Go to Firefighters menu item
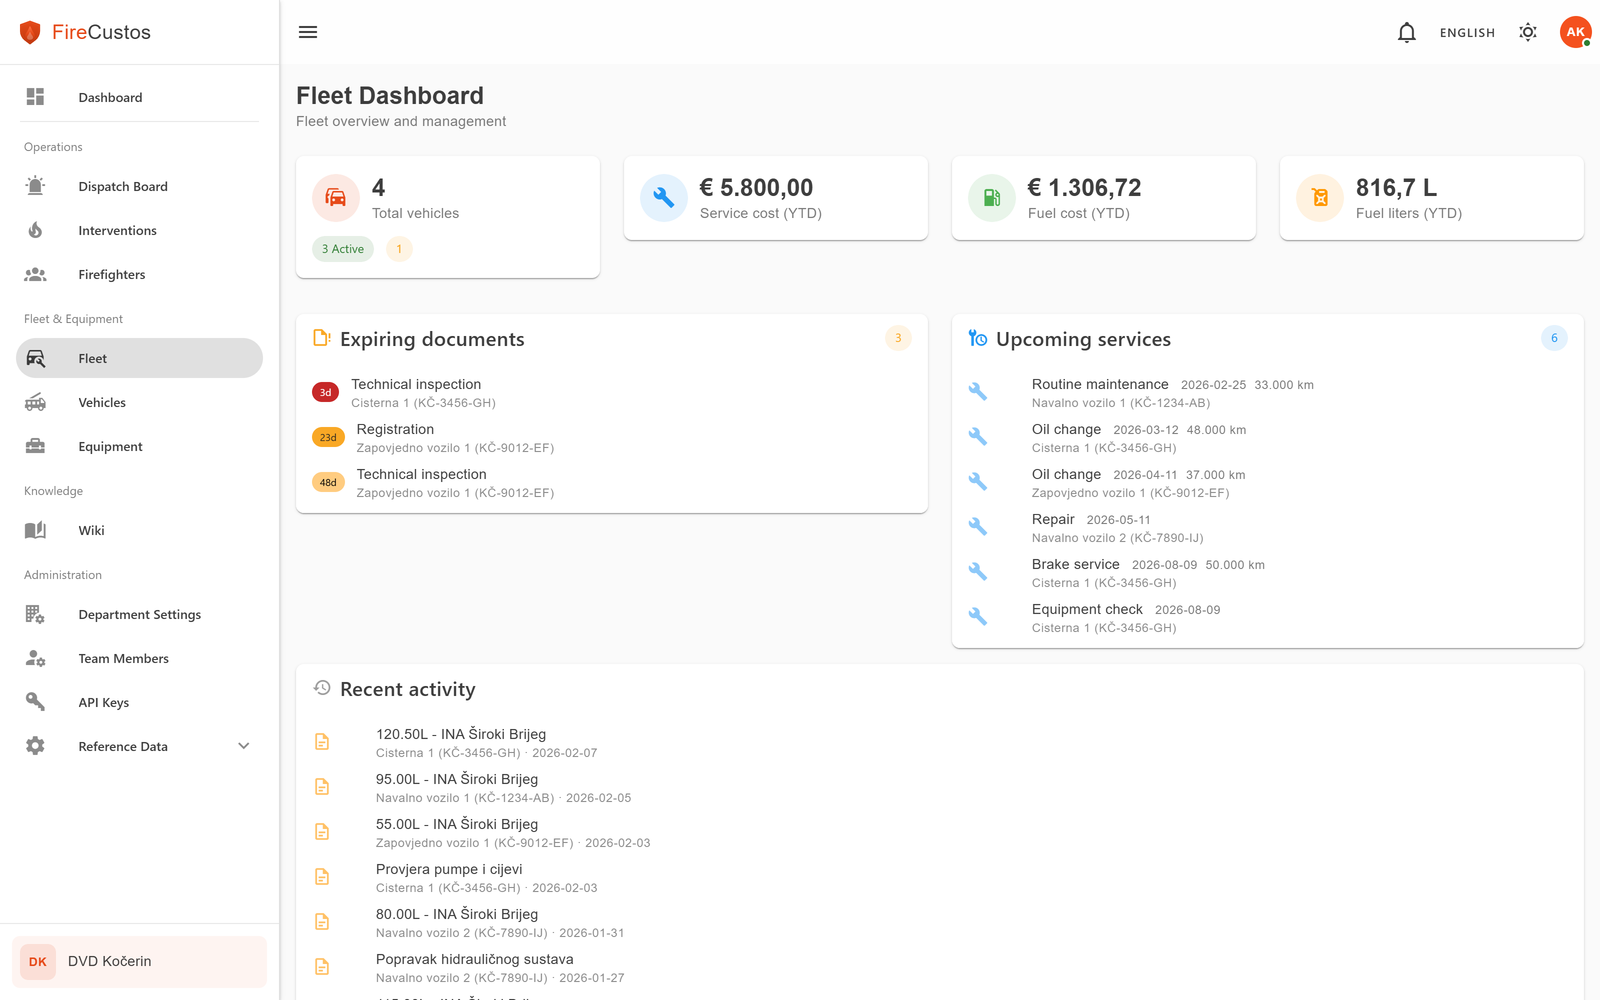Viewport: 1600px width, 1000px height. point(112,274)
